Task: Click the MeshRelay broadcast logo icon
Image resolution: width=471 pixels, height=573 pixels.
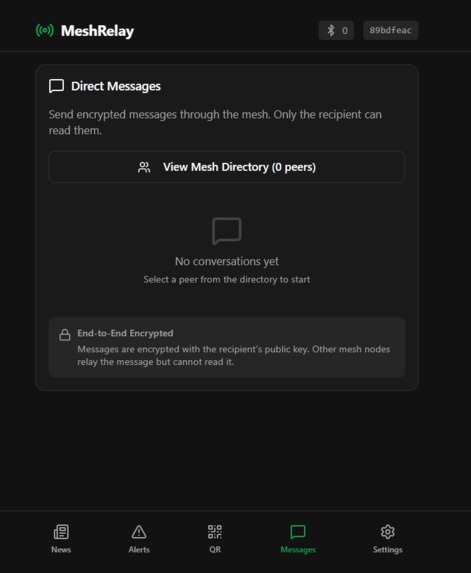Action: click(45, 30)
